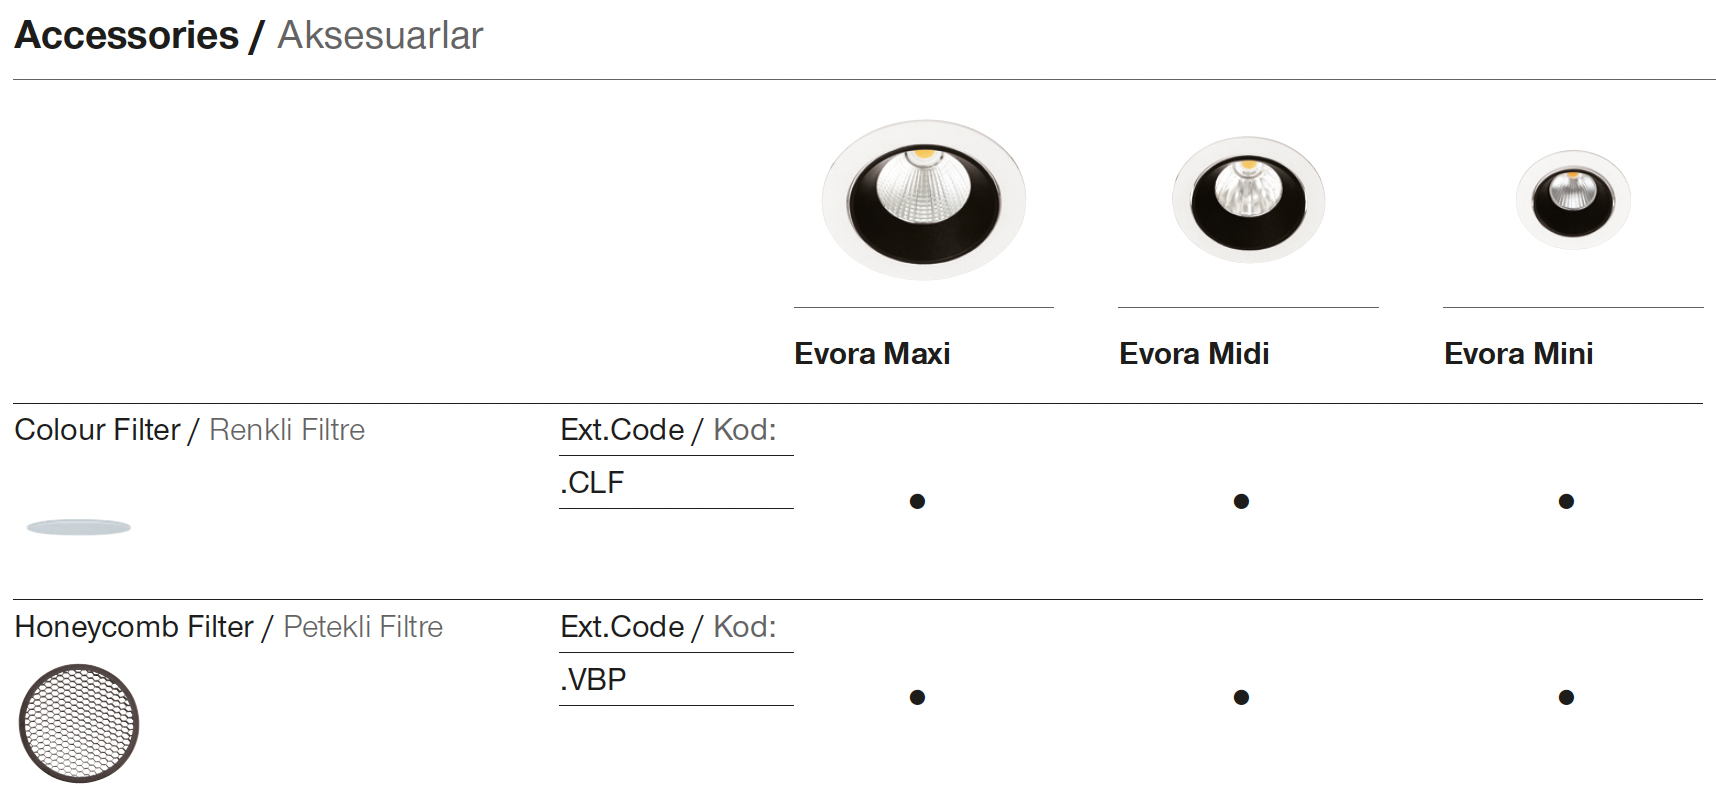This screenshot has height=798, width=1716.
Task: Click the Evora Mini column label
Action: [1518, 354]
